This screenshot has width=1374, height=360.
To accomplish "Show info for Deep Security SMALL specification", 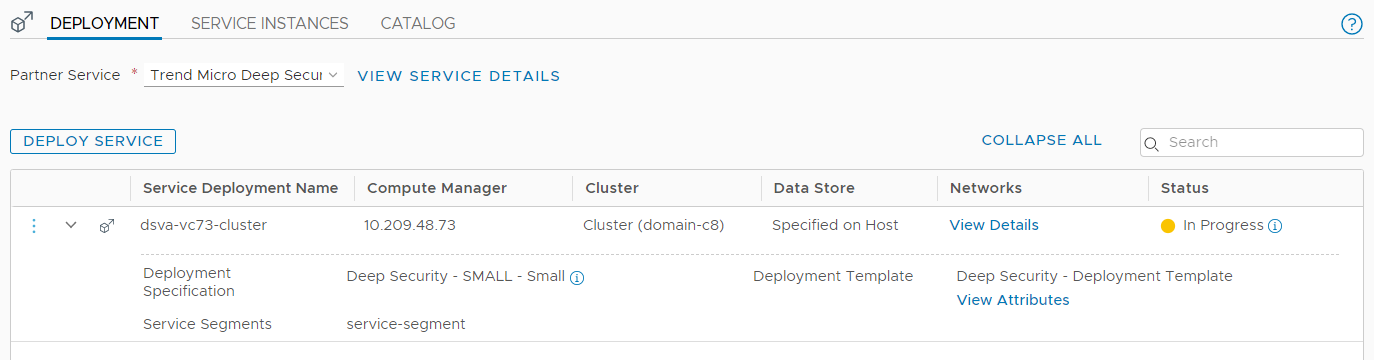I will click(x=577, y=277).
